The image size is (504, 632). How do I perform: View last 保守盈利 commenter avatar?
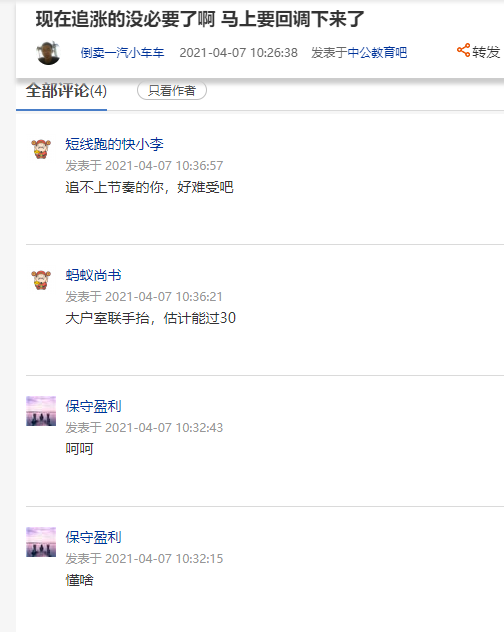click(41, 542)
